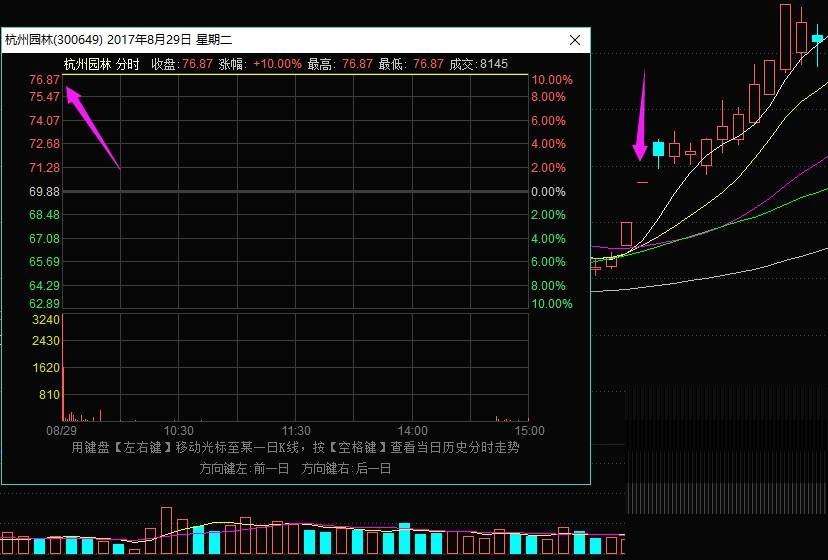Click the 最高 76.87 high value
Viewport: 828px width, 560px height.
point(357,64)
